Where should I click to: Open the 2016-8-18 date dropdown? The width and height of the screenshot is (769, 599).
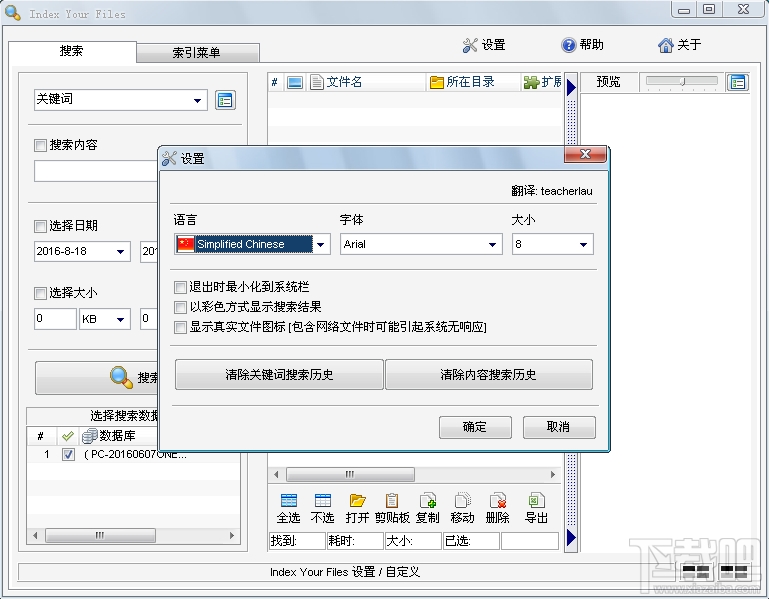120,252
